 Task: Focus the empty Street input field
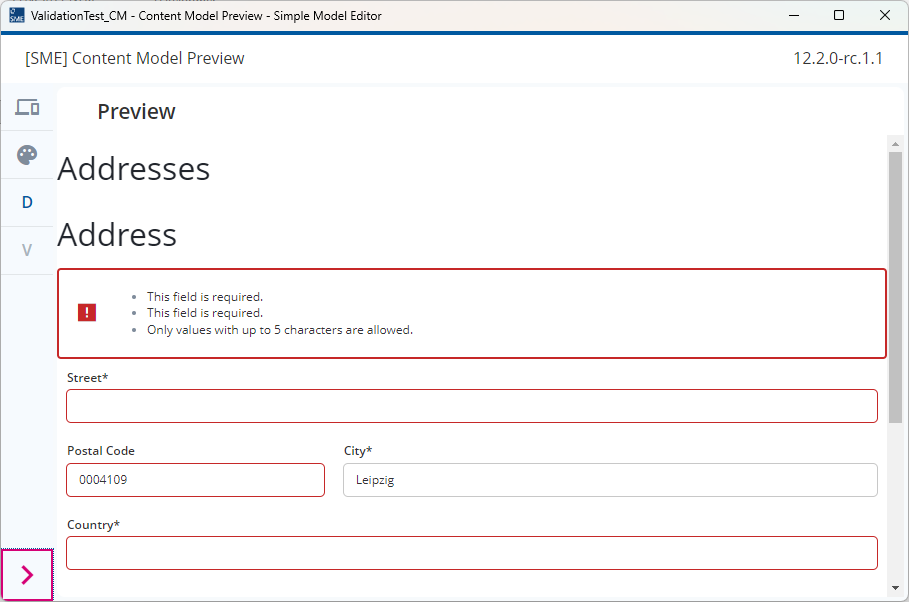[x=472, y=406]
